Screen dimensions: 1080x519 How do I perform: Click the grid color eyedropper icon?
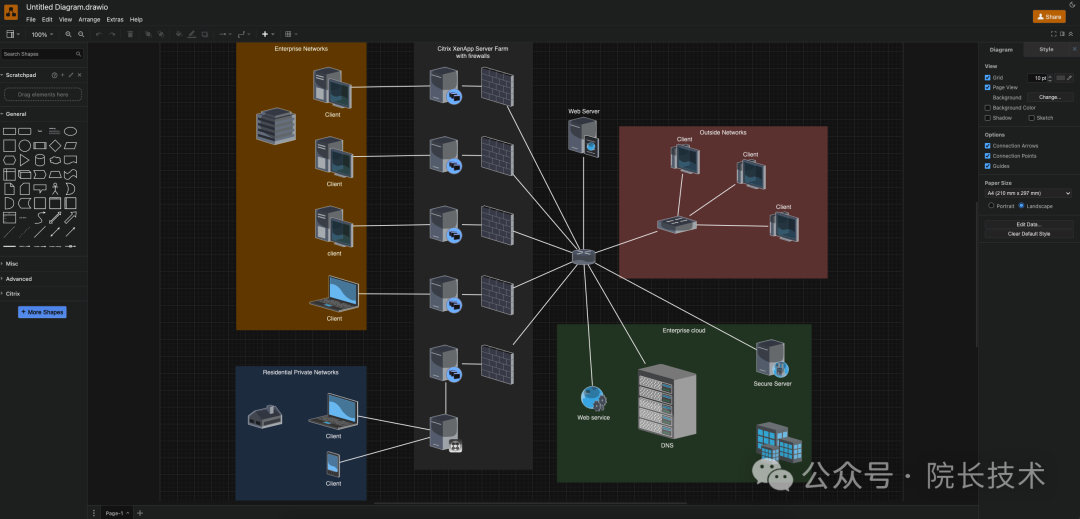(x=1070, y=78)
